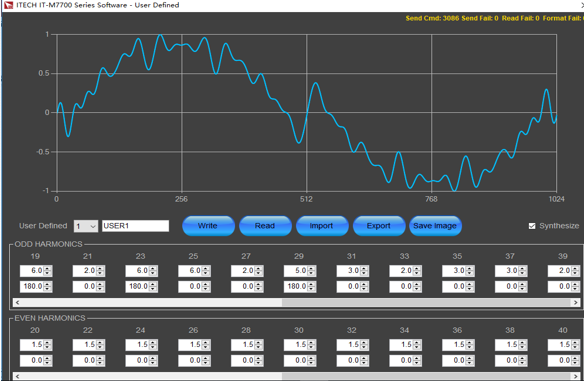Click harmonic 40 amplitude field
The height and width of the screenshot is (381, 584).
(x=560, y=345)
